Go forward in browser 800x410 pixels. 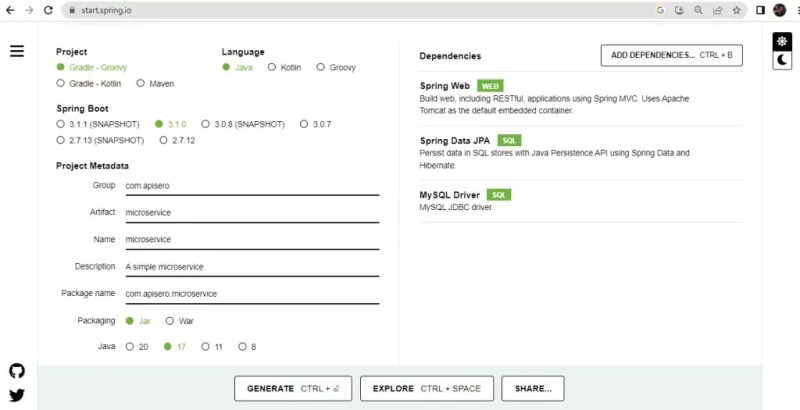click(x=29, y=10)
